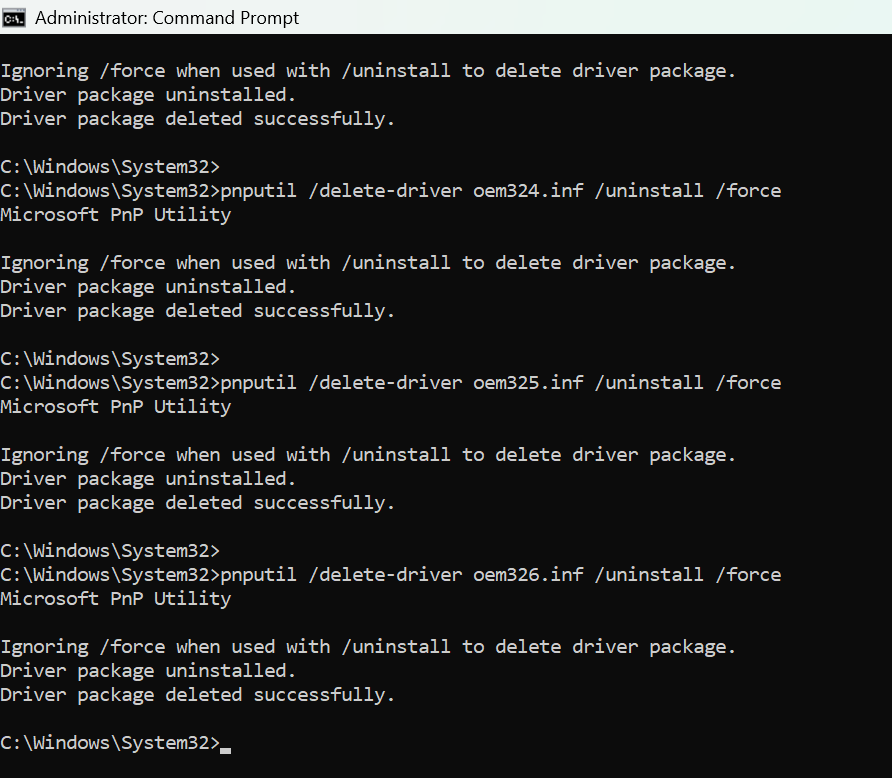
Task: Click the '/force' flag in the oem324 command
Action: [x=748, y=191]
